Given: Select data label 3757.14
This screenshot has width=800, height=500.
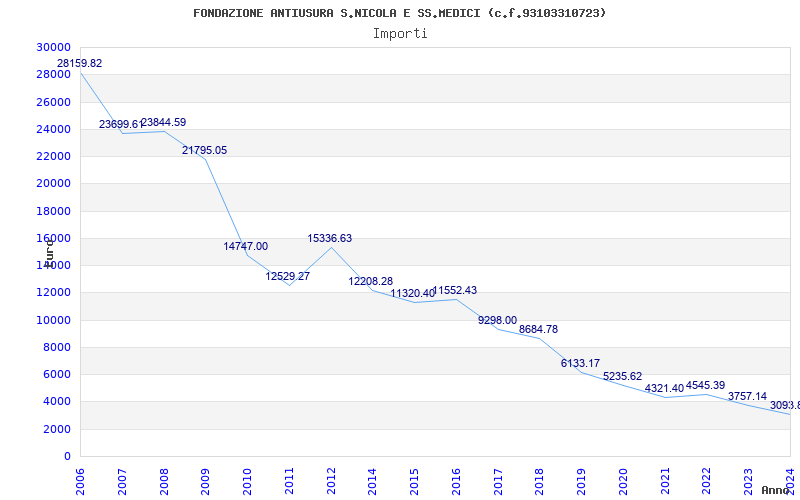Looking at the screenshot, I should [747, 396].
